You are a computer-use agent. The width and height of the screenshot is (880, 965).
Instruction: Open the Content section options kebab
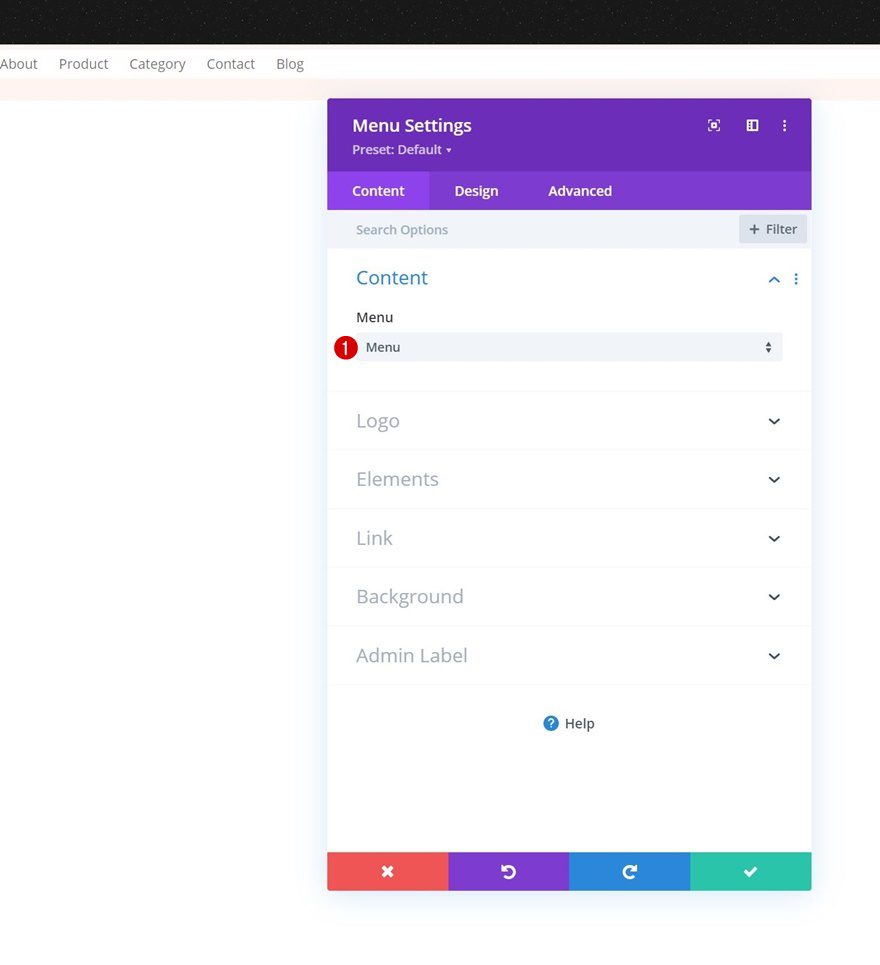[796, 279]
